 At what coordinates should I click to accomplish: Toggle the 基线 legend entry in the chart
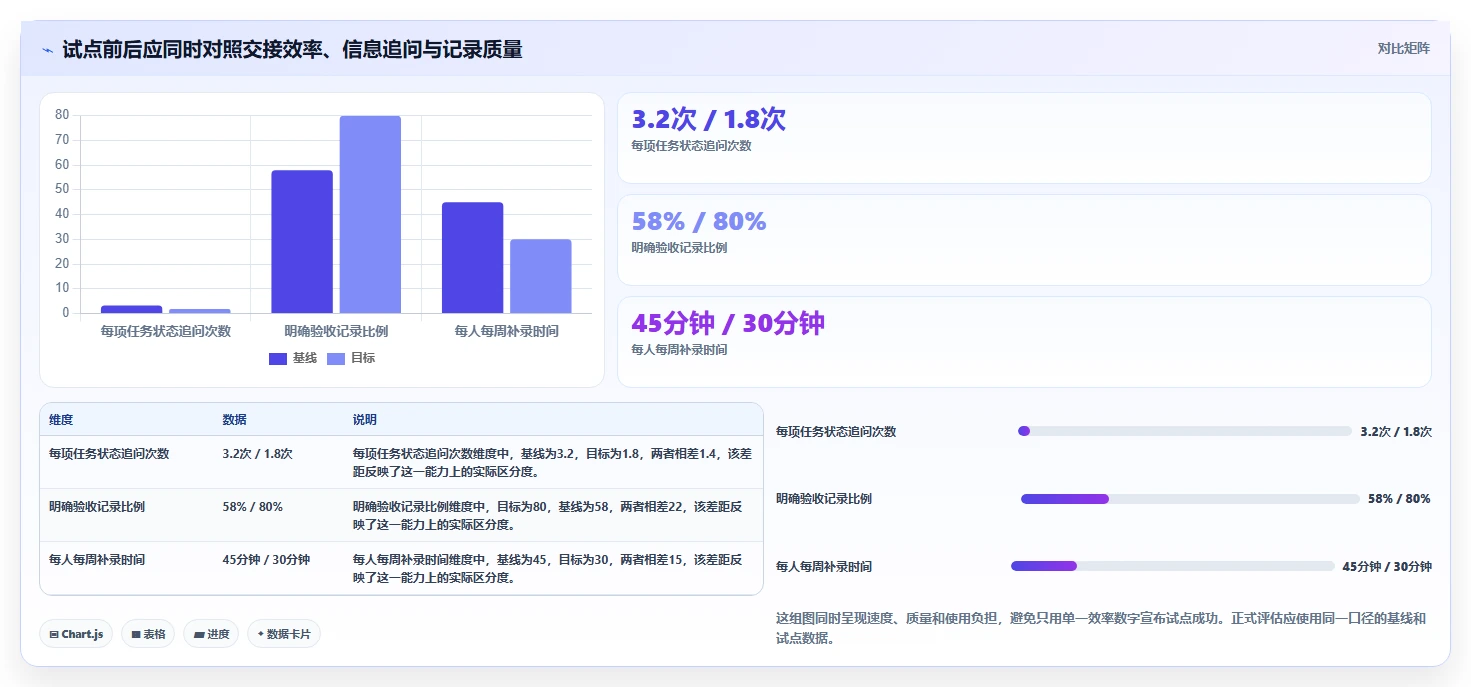pos(293,358)
